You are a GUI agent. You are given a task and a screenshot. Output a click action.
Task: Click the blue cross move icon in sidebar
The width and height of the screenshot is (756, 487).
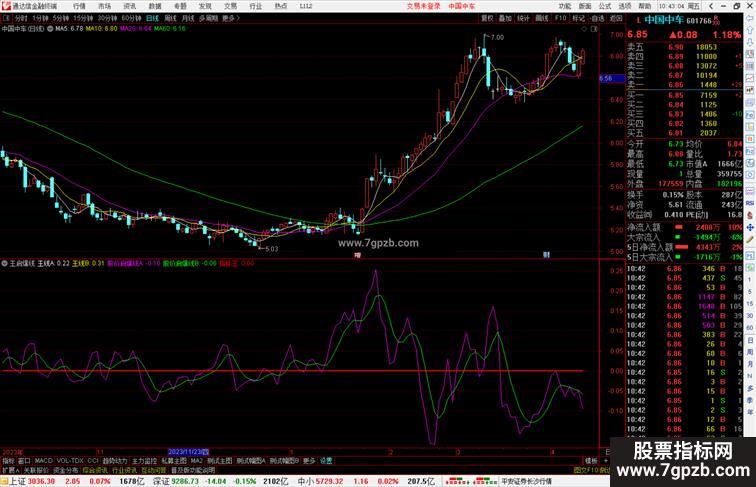[x=750, y=227]
